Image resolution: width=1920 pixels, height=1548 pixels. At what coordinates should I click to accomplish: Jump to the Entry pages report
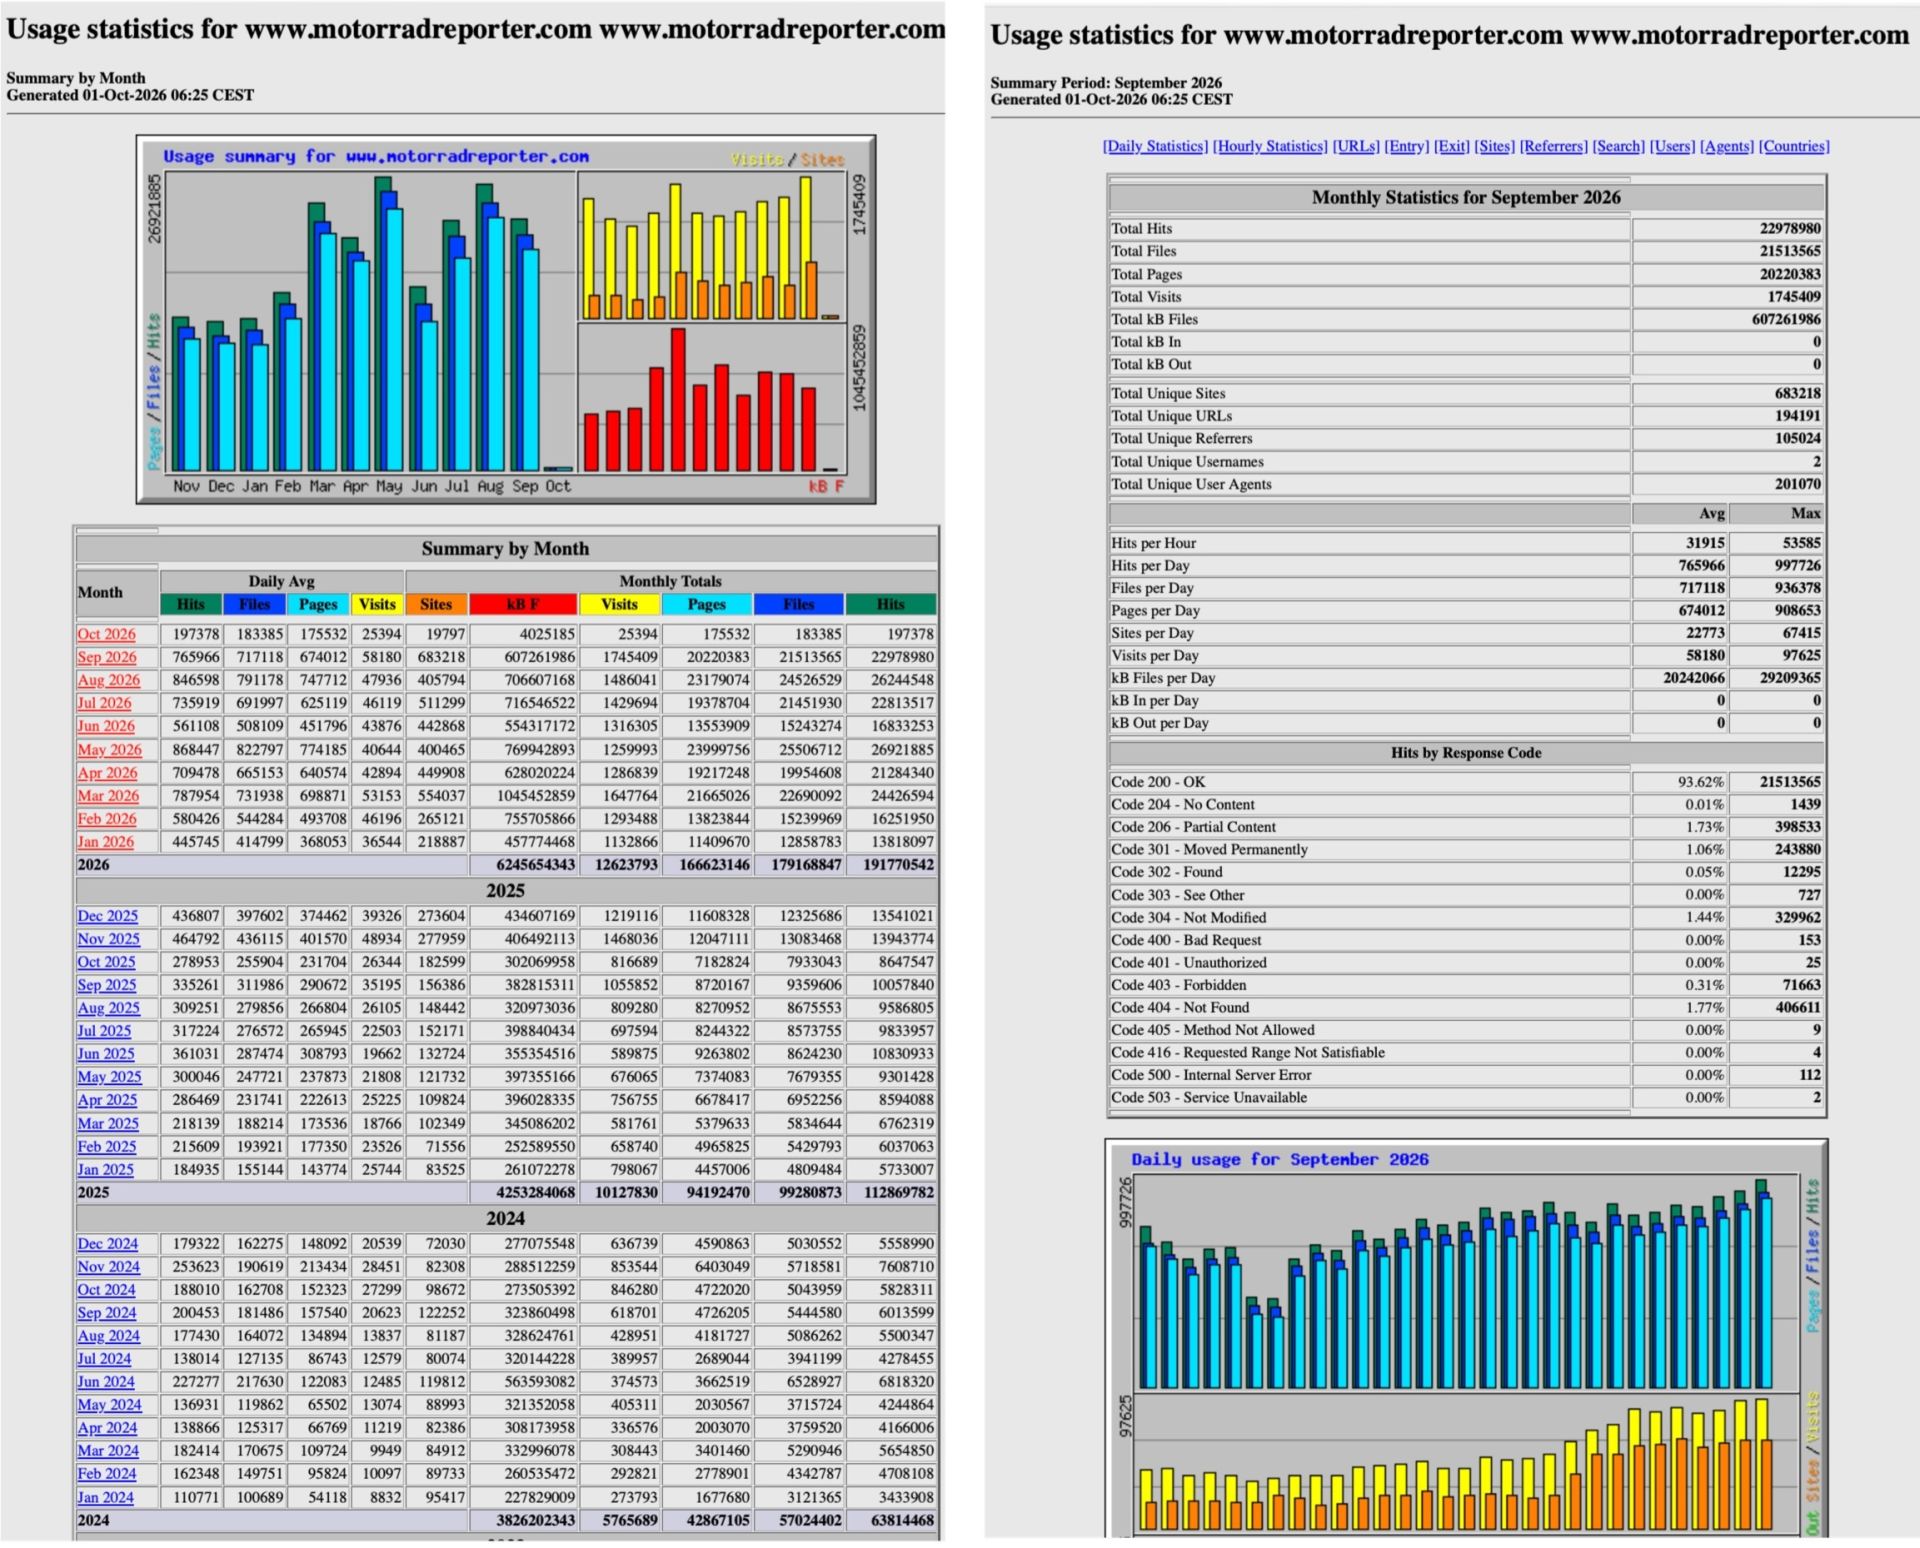point(1407,146)
